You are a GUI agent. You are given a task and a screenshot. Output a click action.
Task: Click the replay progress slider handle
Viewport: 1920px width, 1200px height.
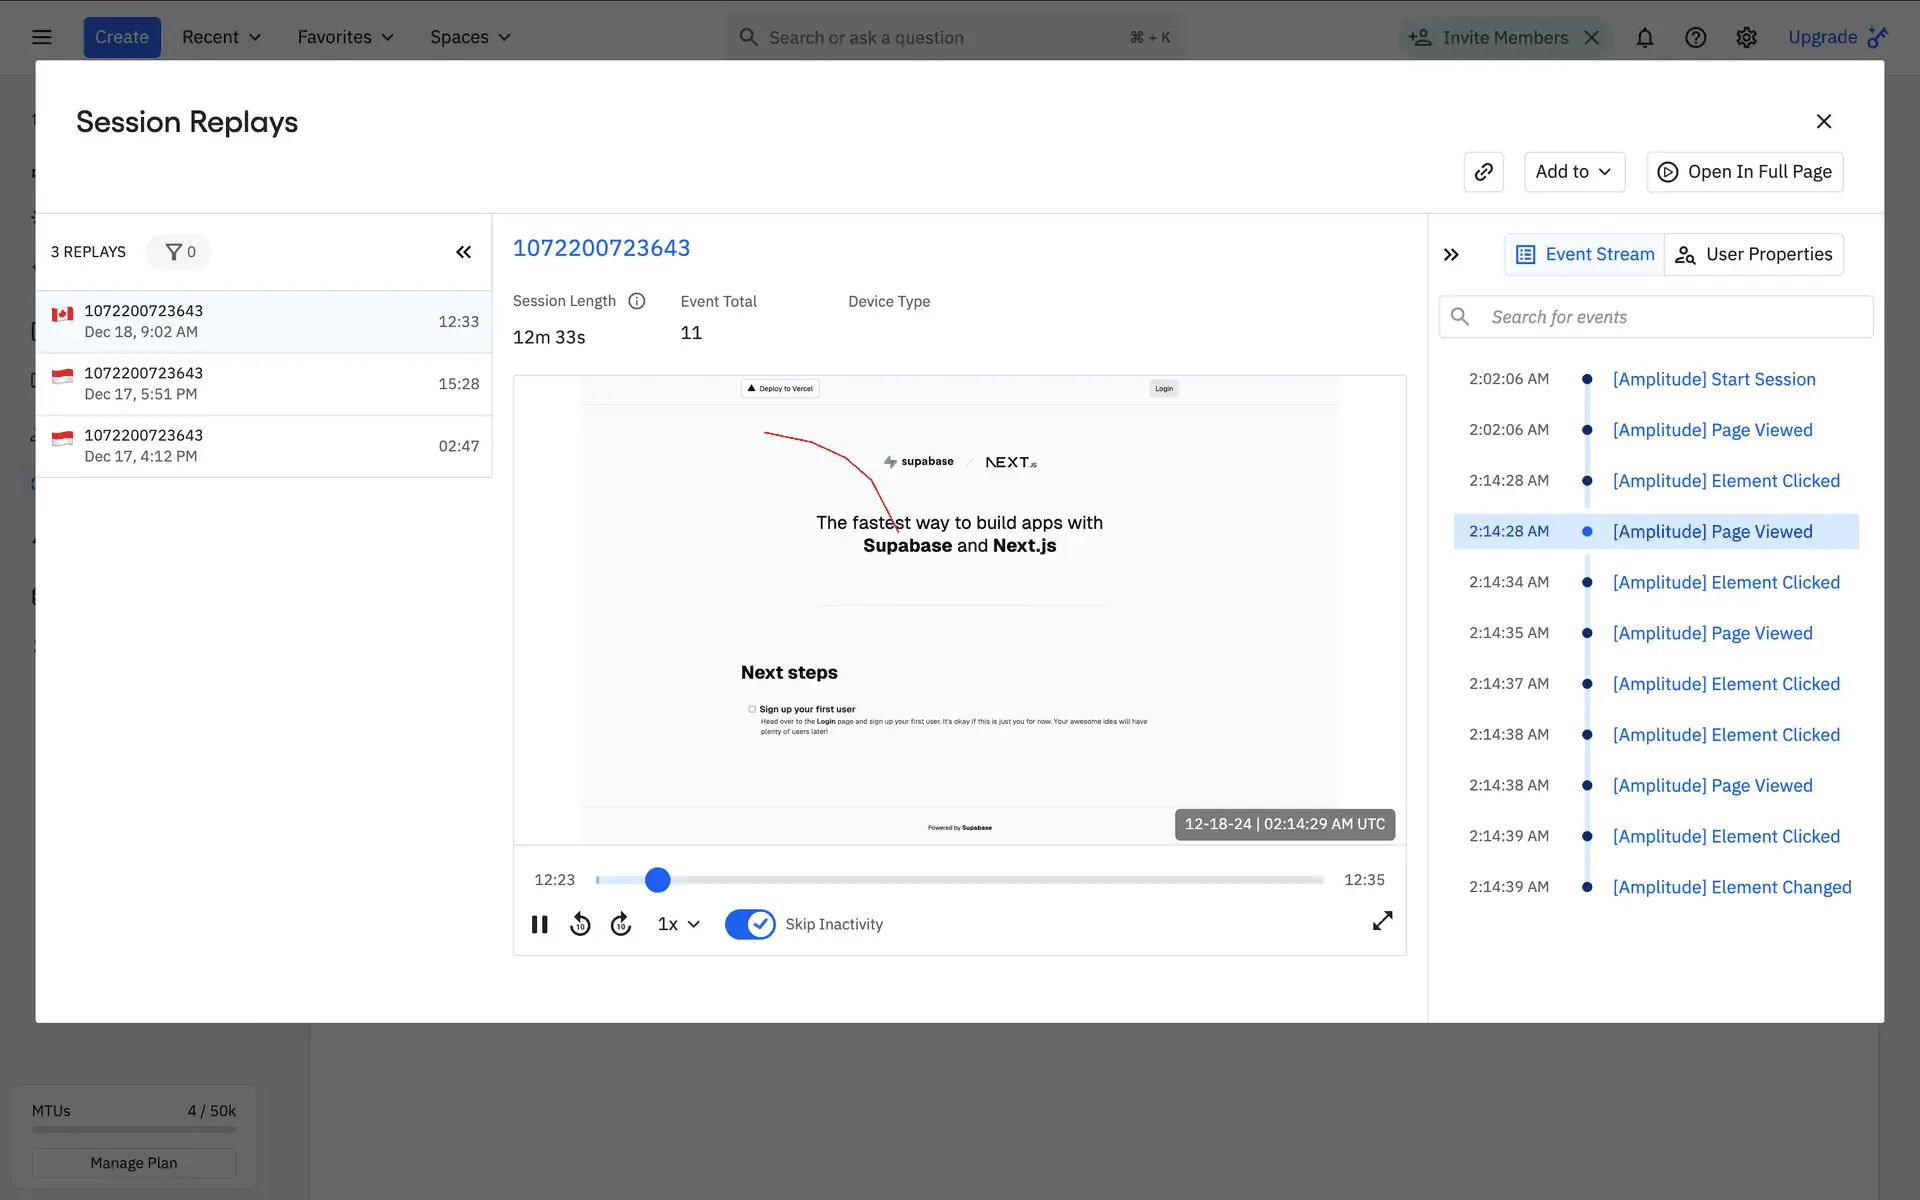pyautogui.click(x=657, y=880)
